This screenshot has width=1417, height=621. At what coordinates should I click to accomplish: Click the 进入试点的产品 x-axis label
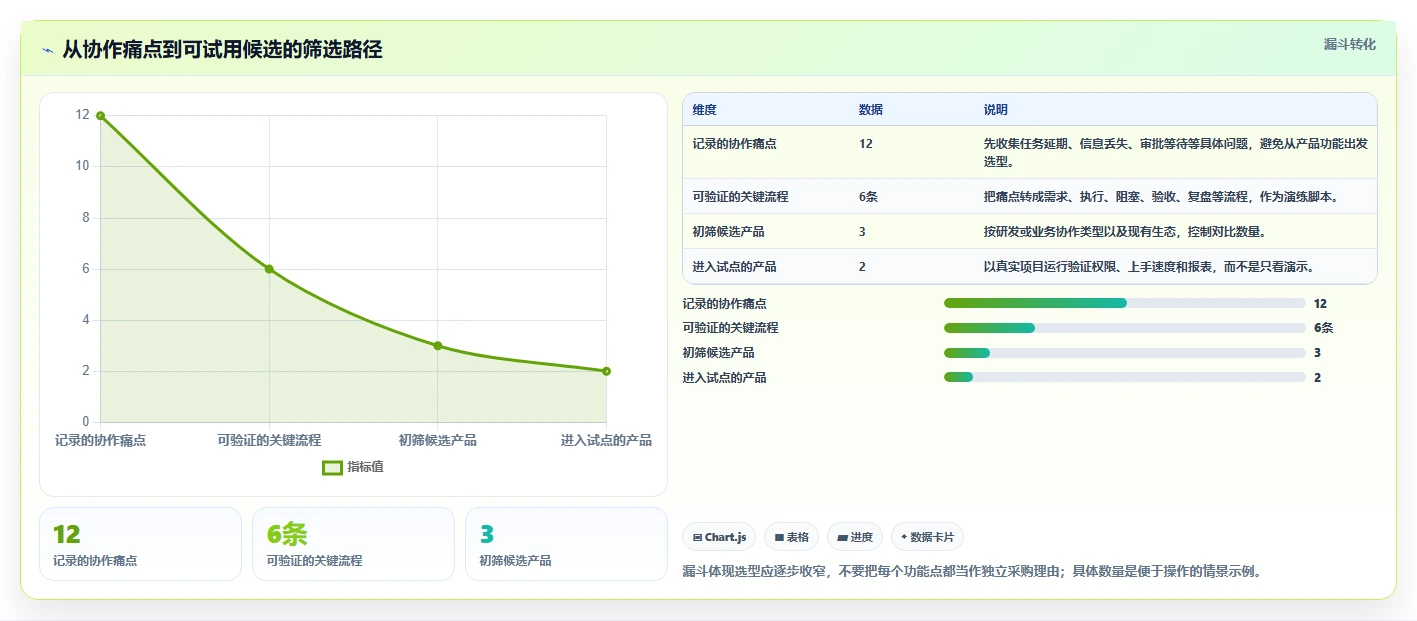[606, 440]
